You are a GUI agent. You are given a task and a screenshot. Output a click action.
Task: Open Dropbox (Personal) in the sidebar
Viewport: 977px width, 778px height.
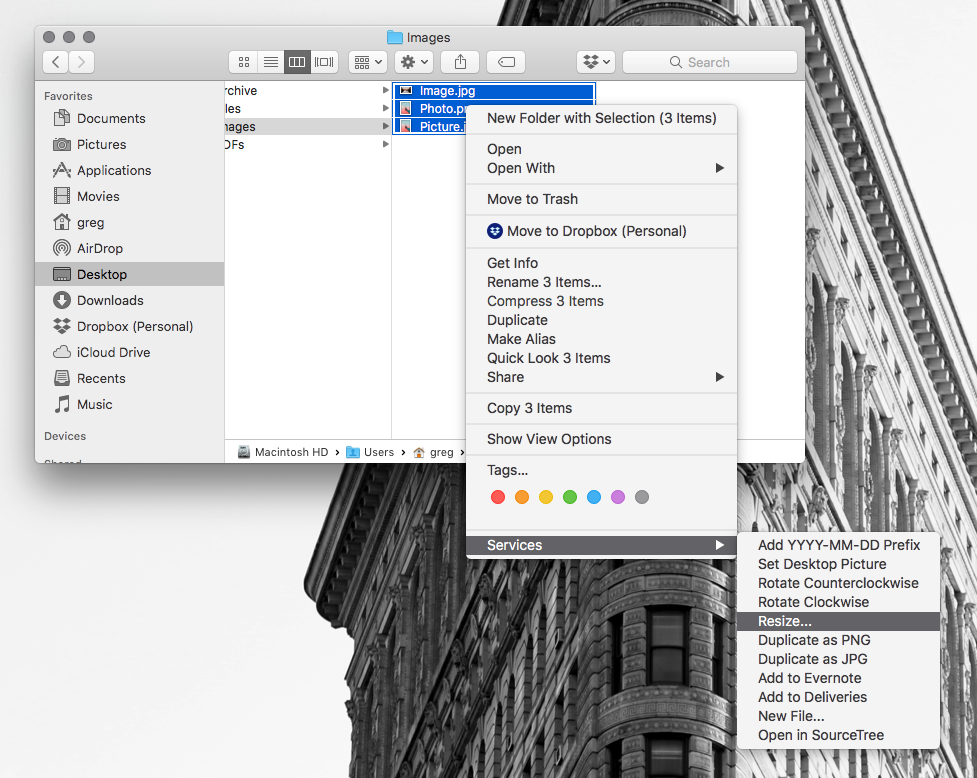coord(130,326)
